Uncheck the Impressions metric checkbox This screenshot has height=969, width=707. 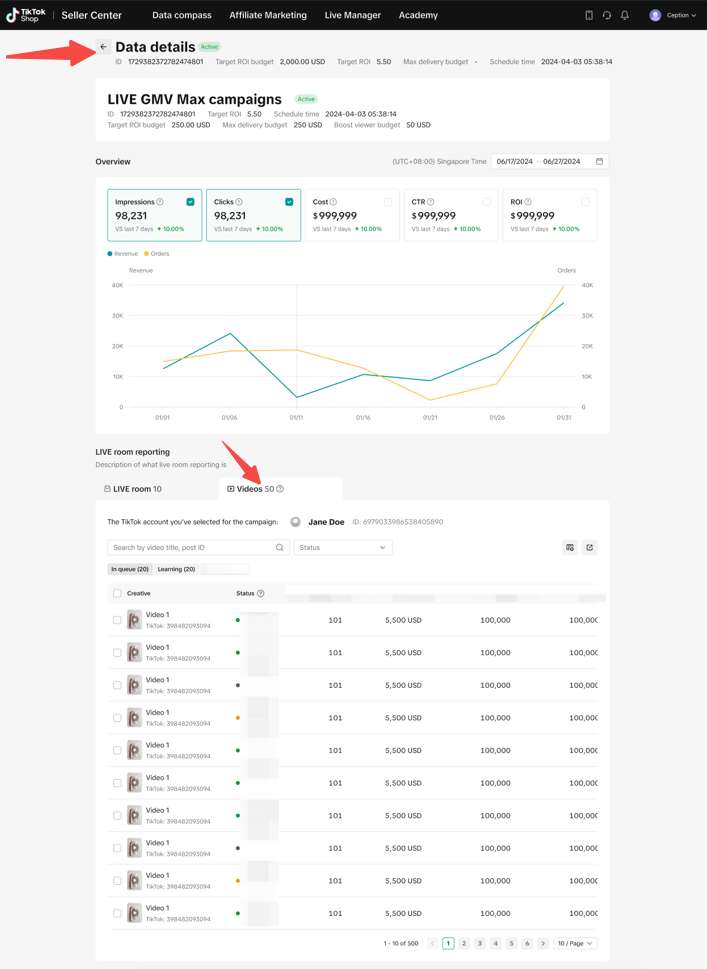pyautogui.click(x=190, y=202)
